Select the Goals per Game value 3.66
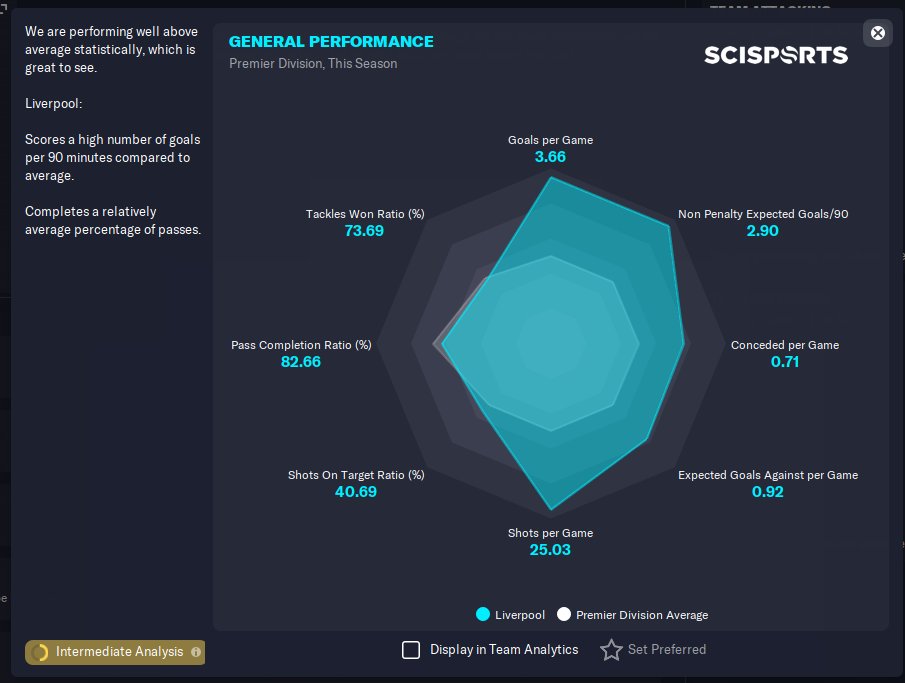Viewport: 905px width, 683px height. (550, 157)
